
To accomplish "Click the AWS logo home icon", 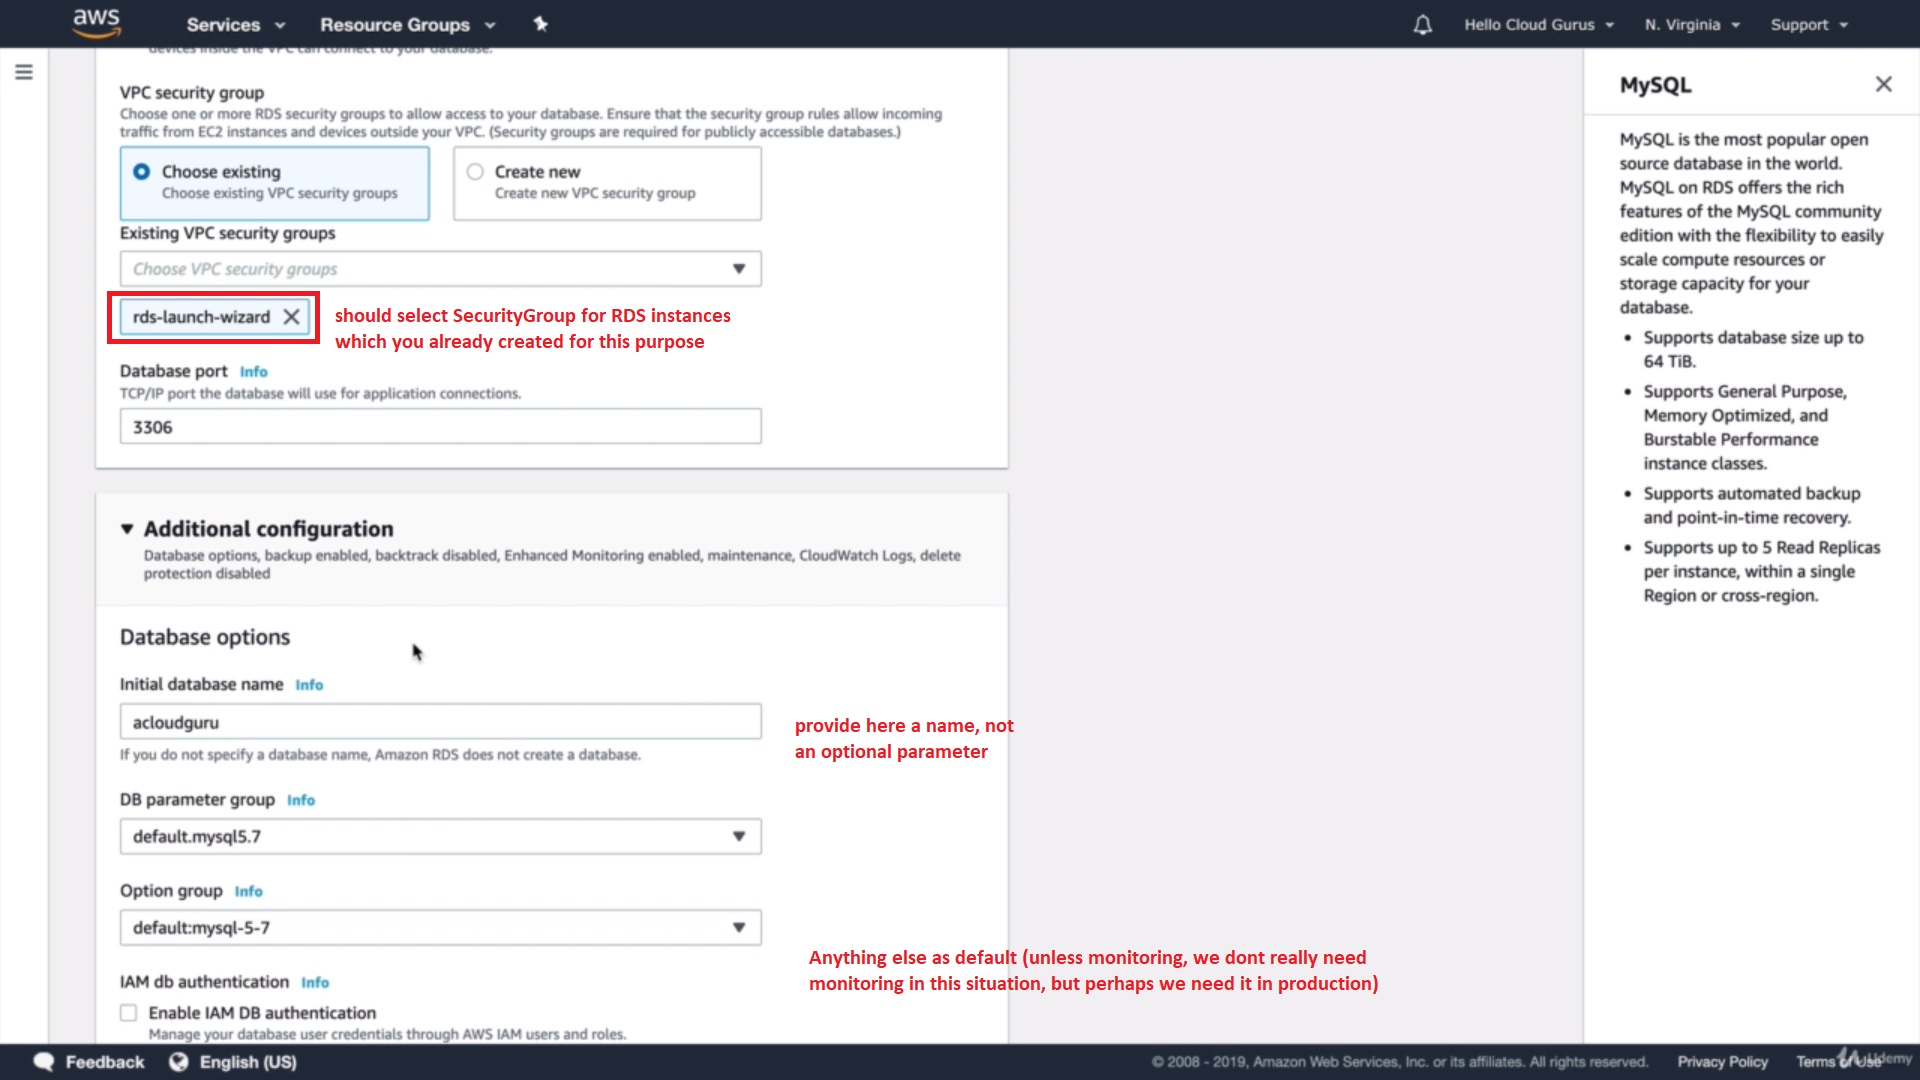I will [96, 23].
